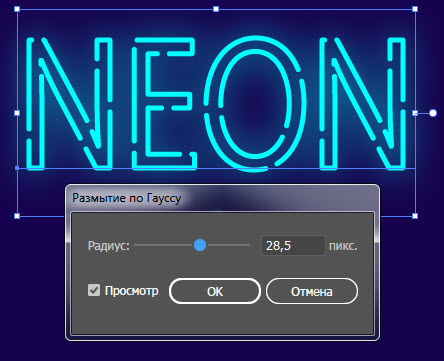Click the letter E in NEON
The image size is (444, 361).
click(x=164, y=103)
